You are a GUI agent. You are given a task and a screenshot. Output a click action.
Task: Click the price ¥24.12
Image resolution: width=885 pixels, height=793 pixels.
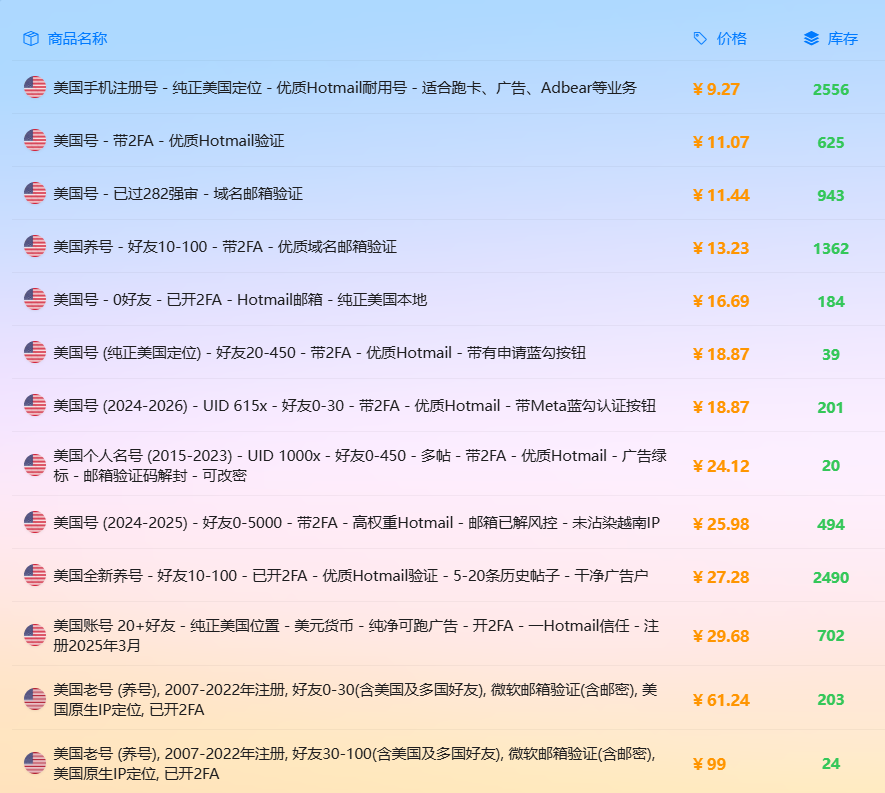[721, 466]
